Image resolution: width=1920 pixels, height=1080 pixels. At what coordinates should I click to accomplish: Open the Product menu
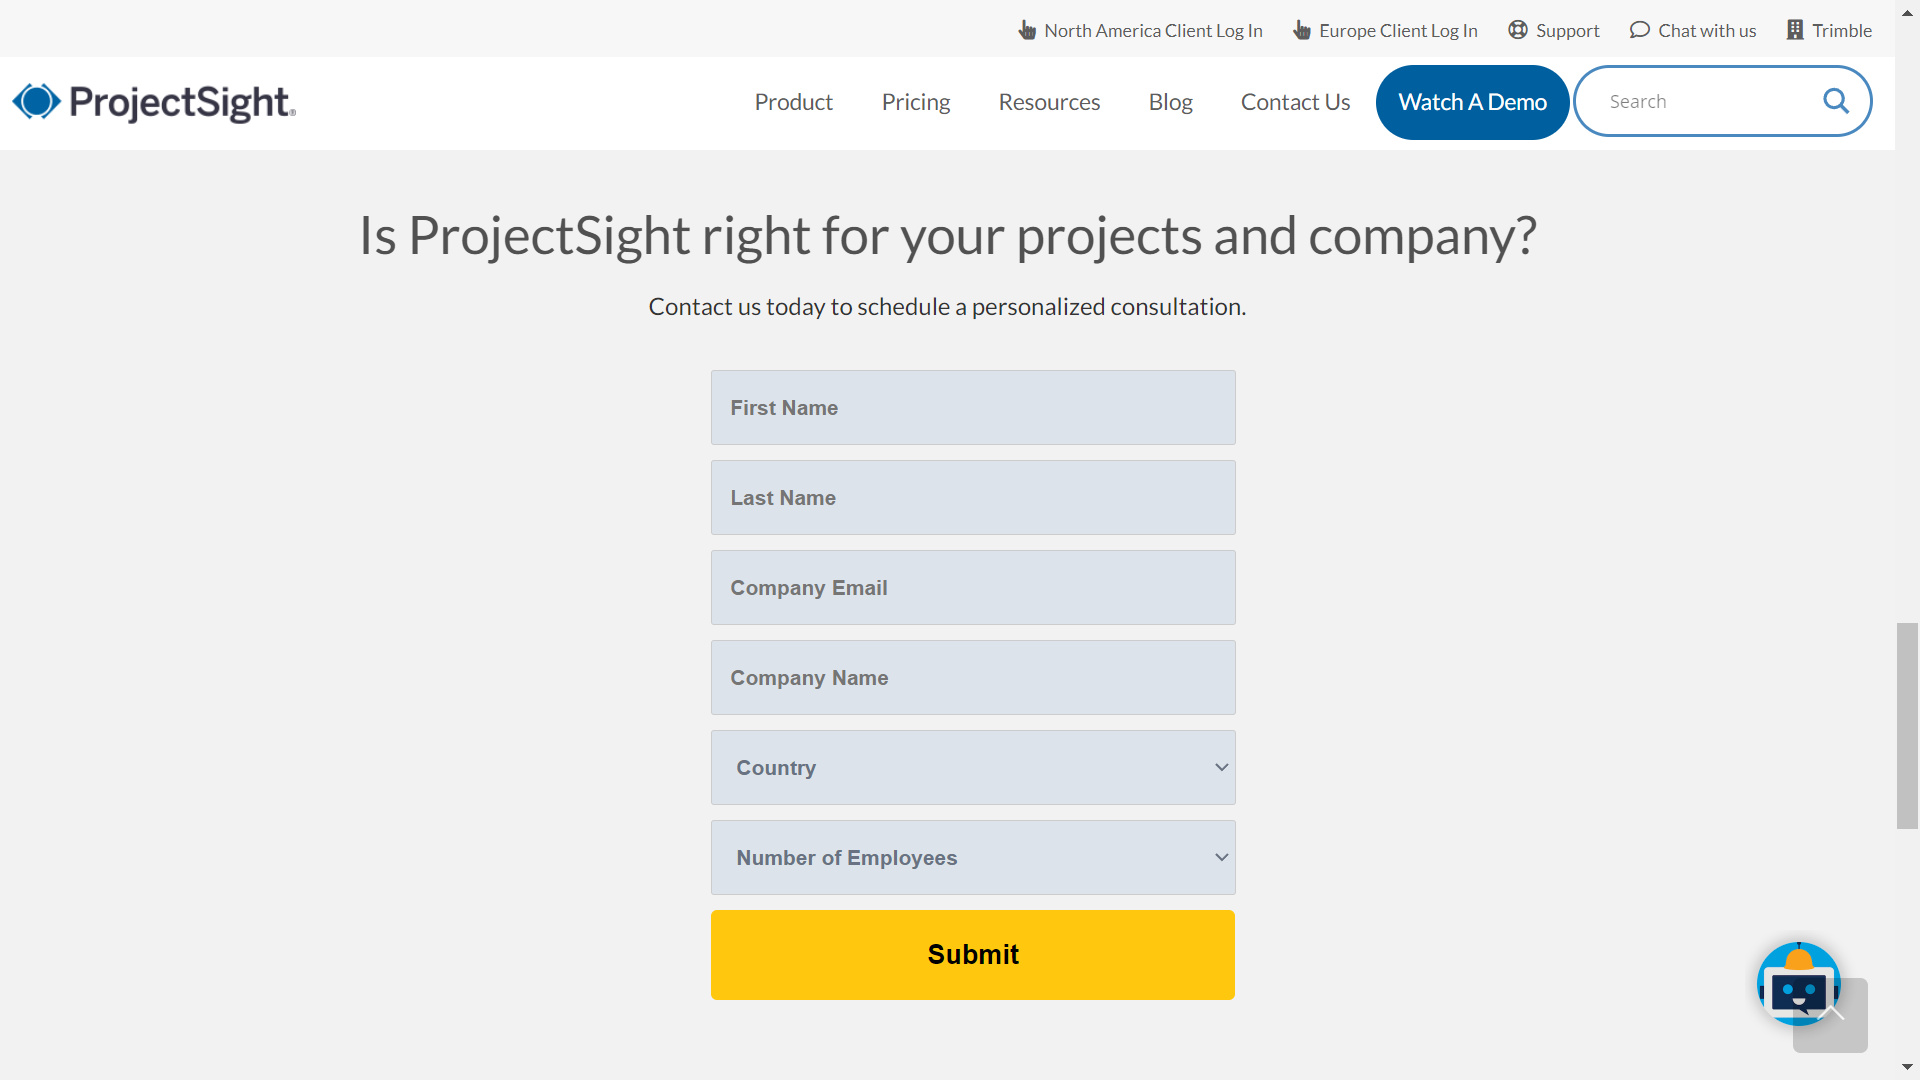[x=793, y=102]
